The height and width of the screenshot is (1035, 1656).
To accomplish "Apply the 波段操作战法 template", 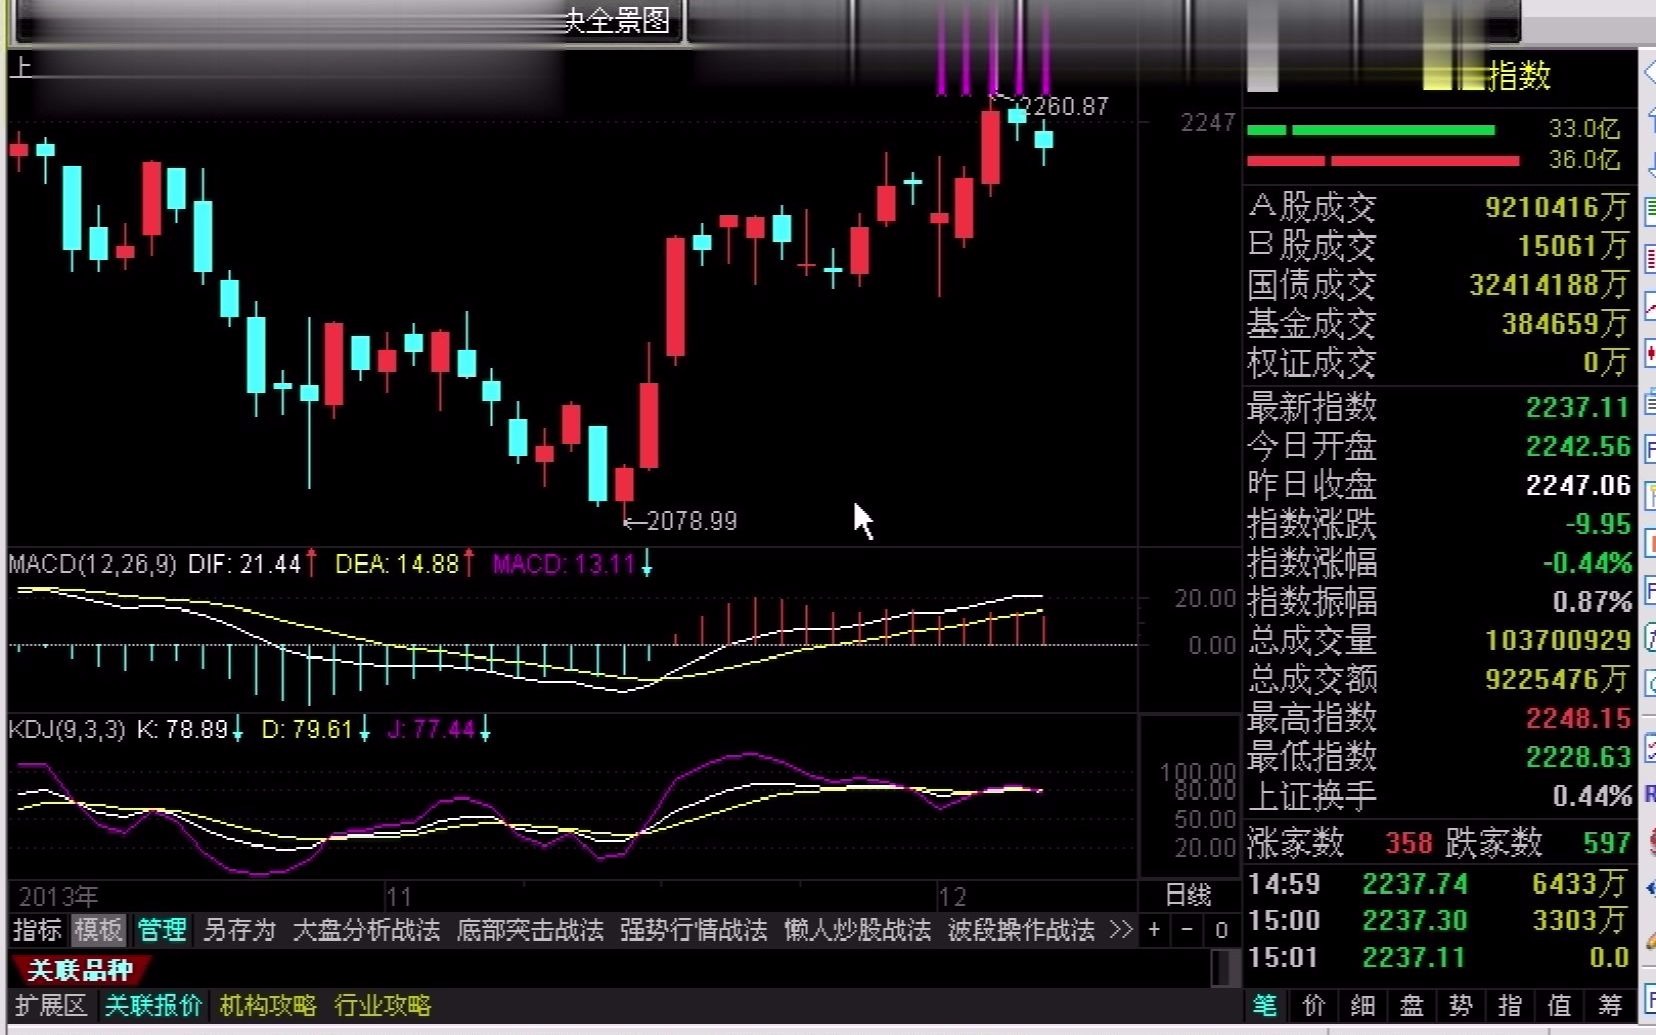I will pos(1021,930).
